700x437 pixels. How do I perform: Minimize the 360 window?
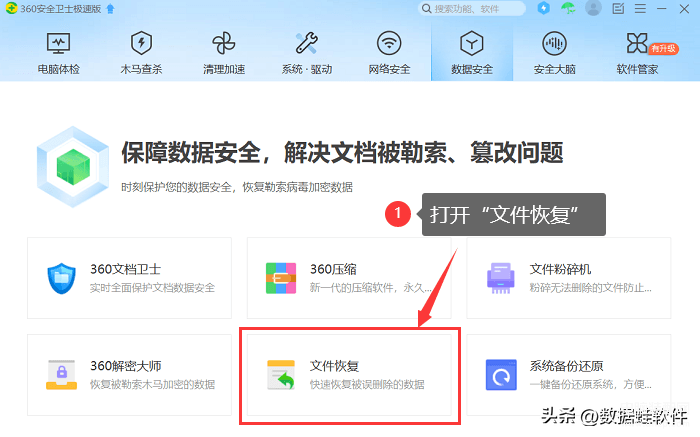(x=662, y=8)
